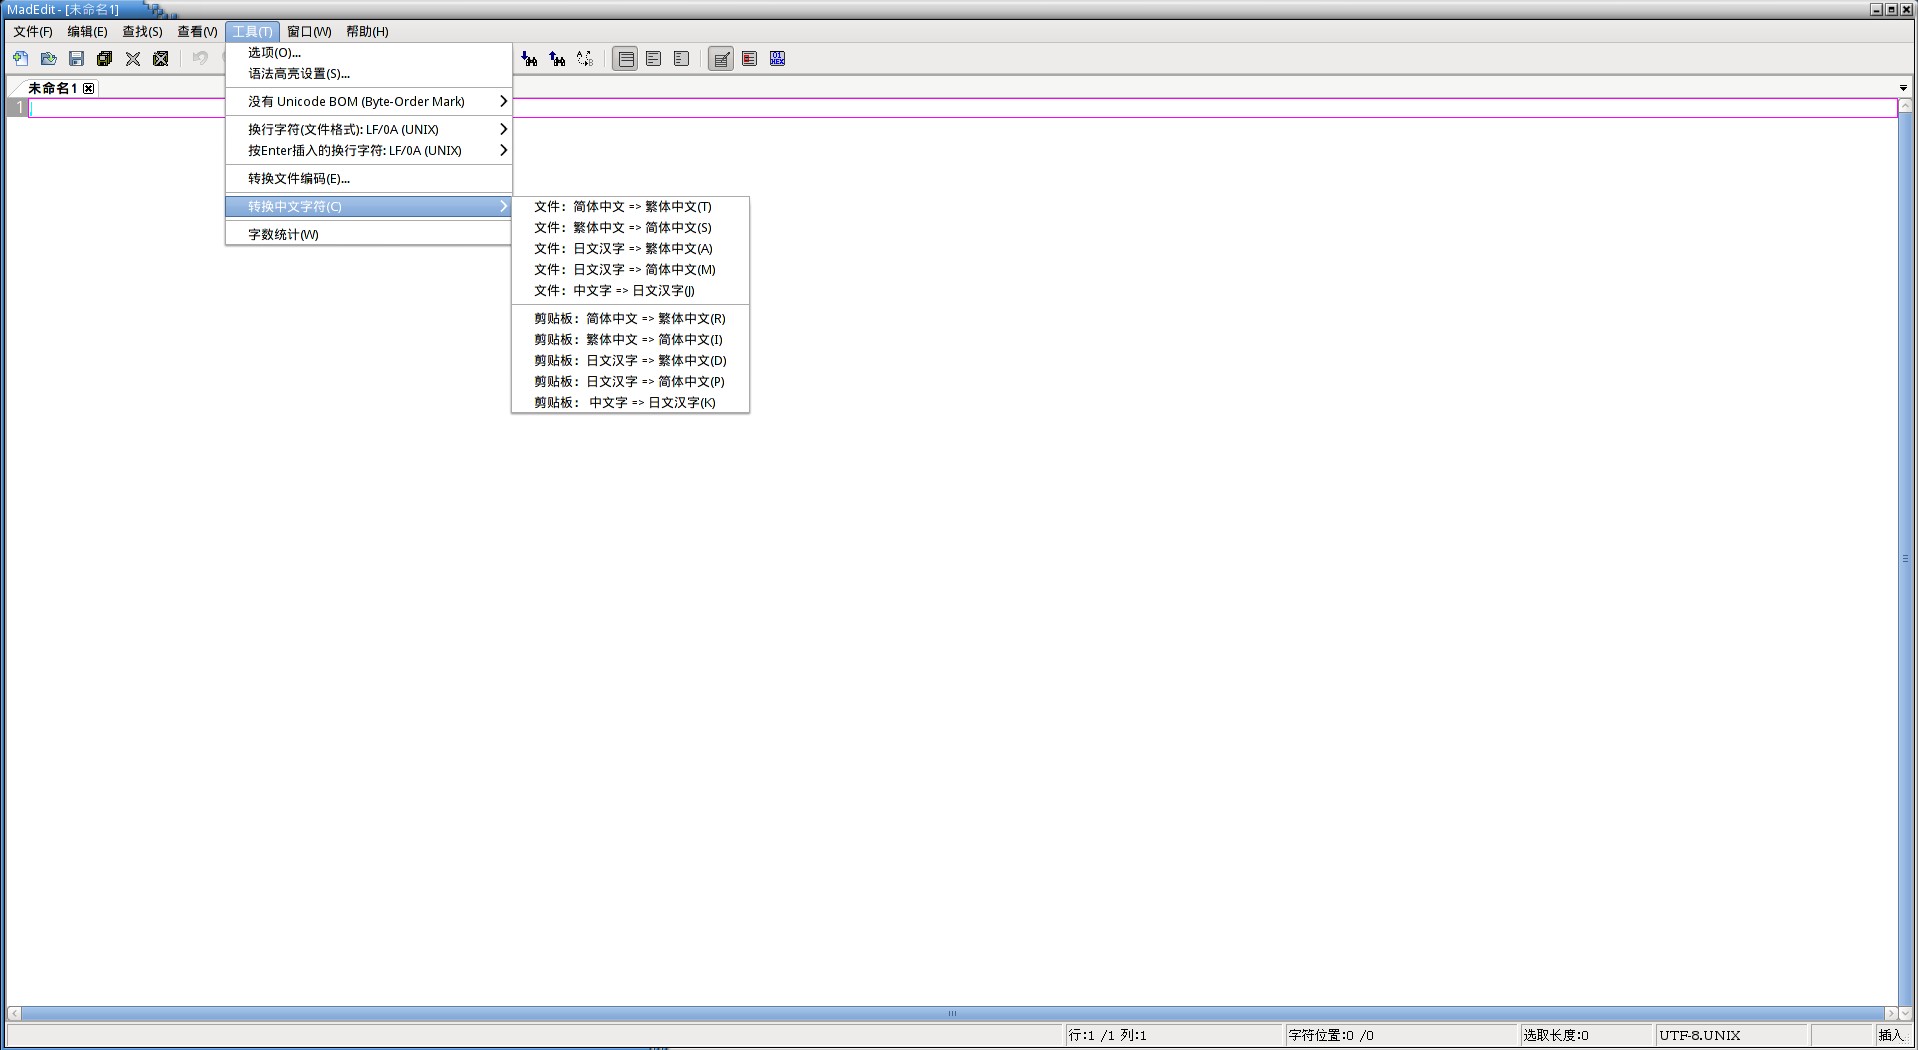Switch to the 未命名1 document tab

click(x=52, y=88)
